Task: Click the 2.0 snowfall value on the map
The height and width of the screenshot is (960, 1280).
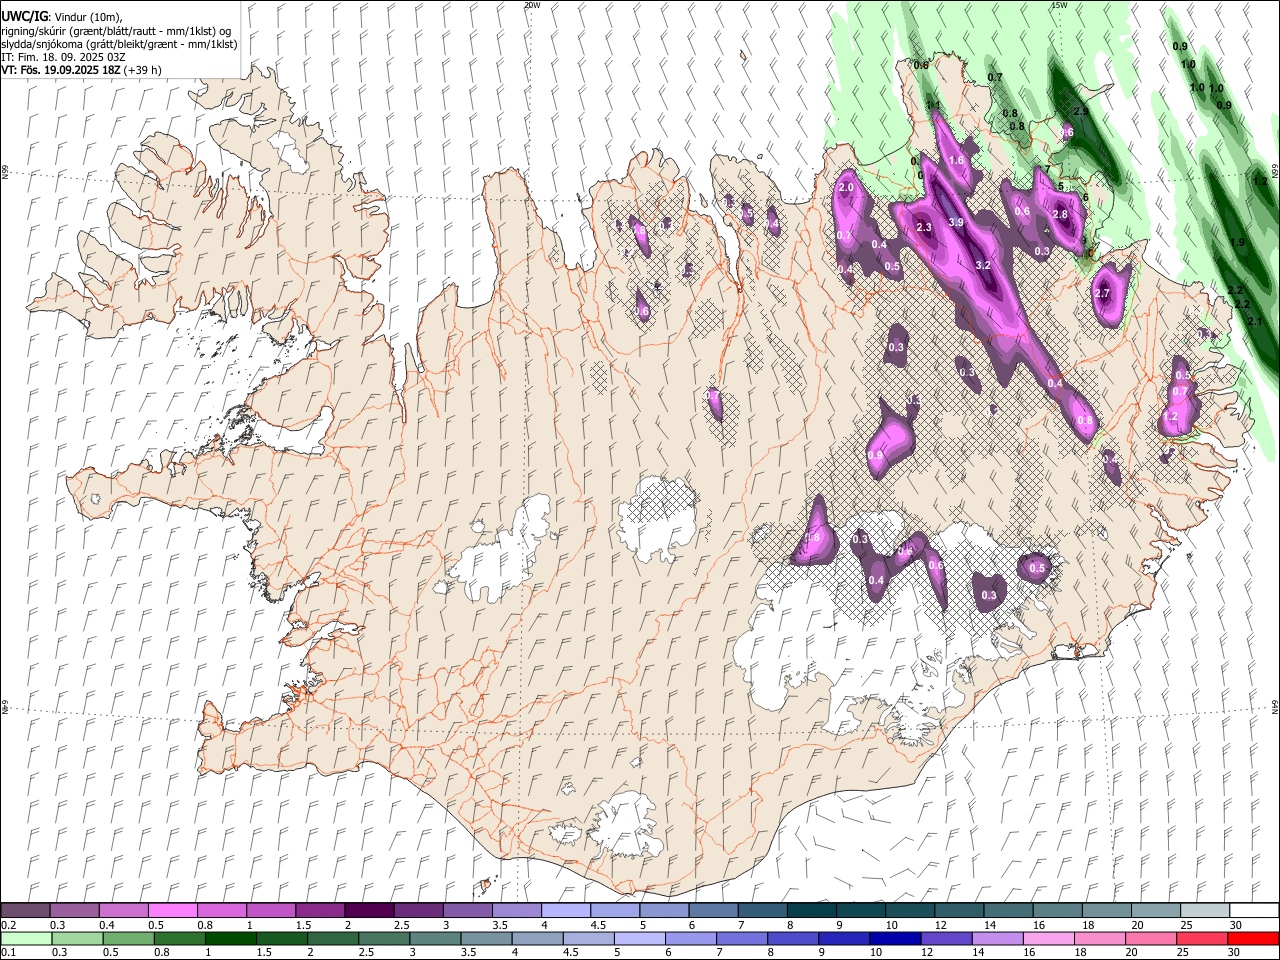Action: 846,187
